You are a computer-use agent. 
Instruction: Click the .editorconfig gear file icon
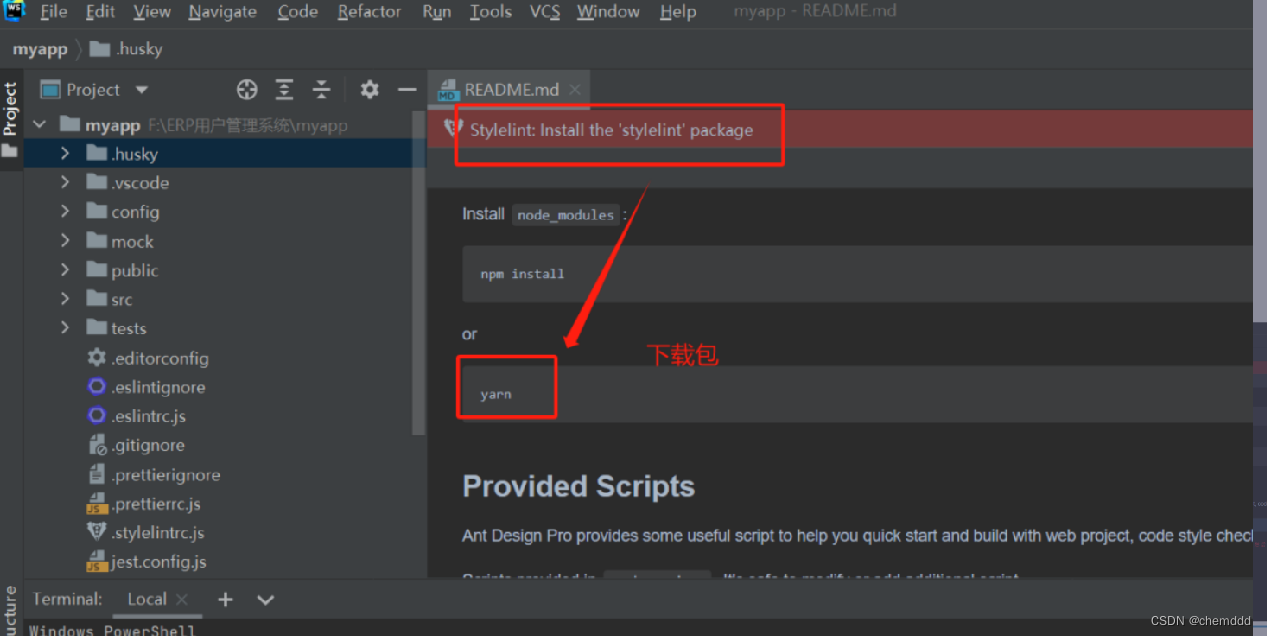(96, 358)
